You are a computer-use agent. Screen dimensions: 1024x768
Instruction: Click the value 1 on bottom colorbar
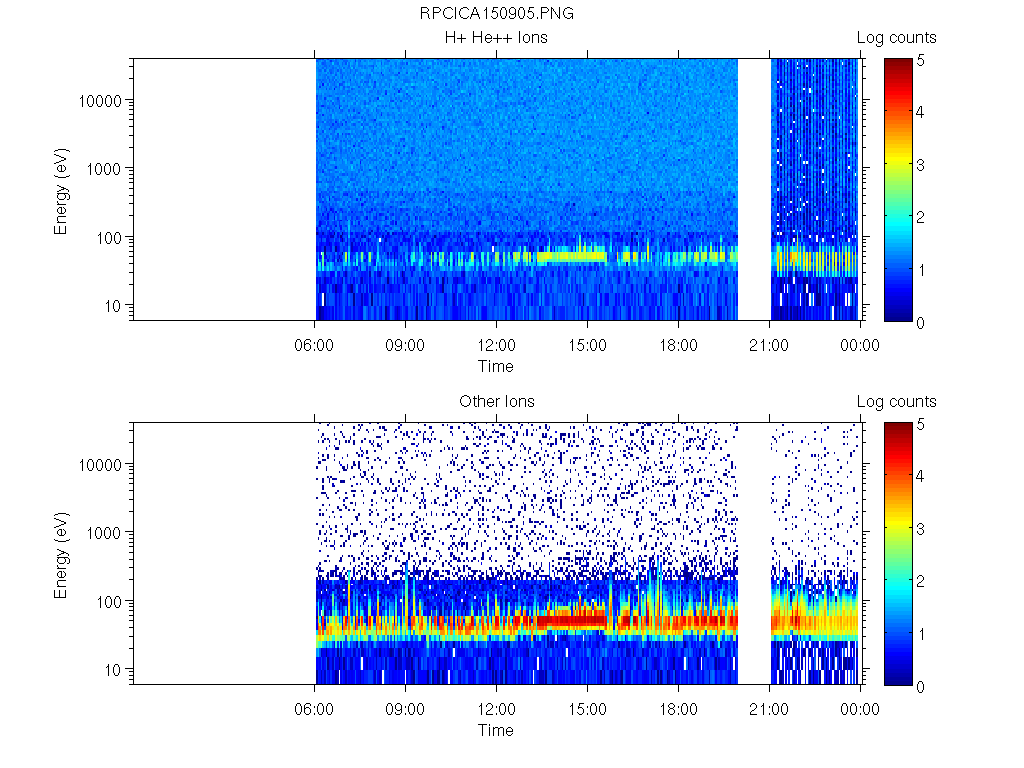point(921,634)
